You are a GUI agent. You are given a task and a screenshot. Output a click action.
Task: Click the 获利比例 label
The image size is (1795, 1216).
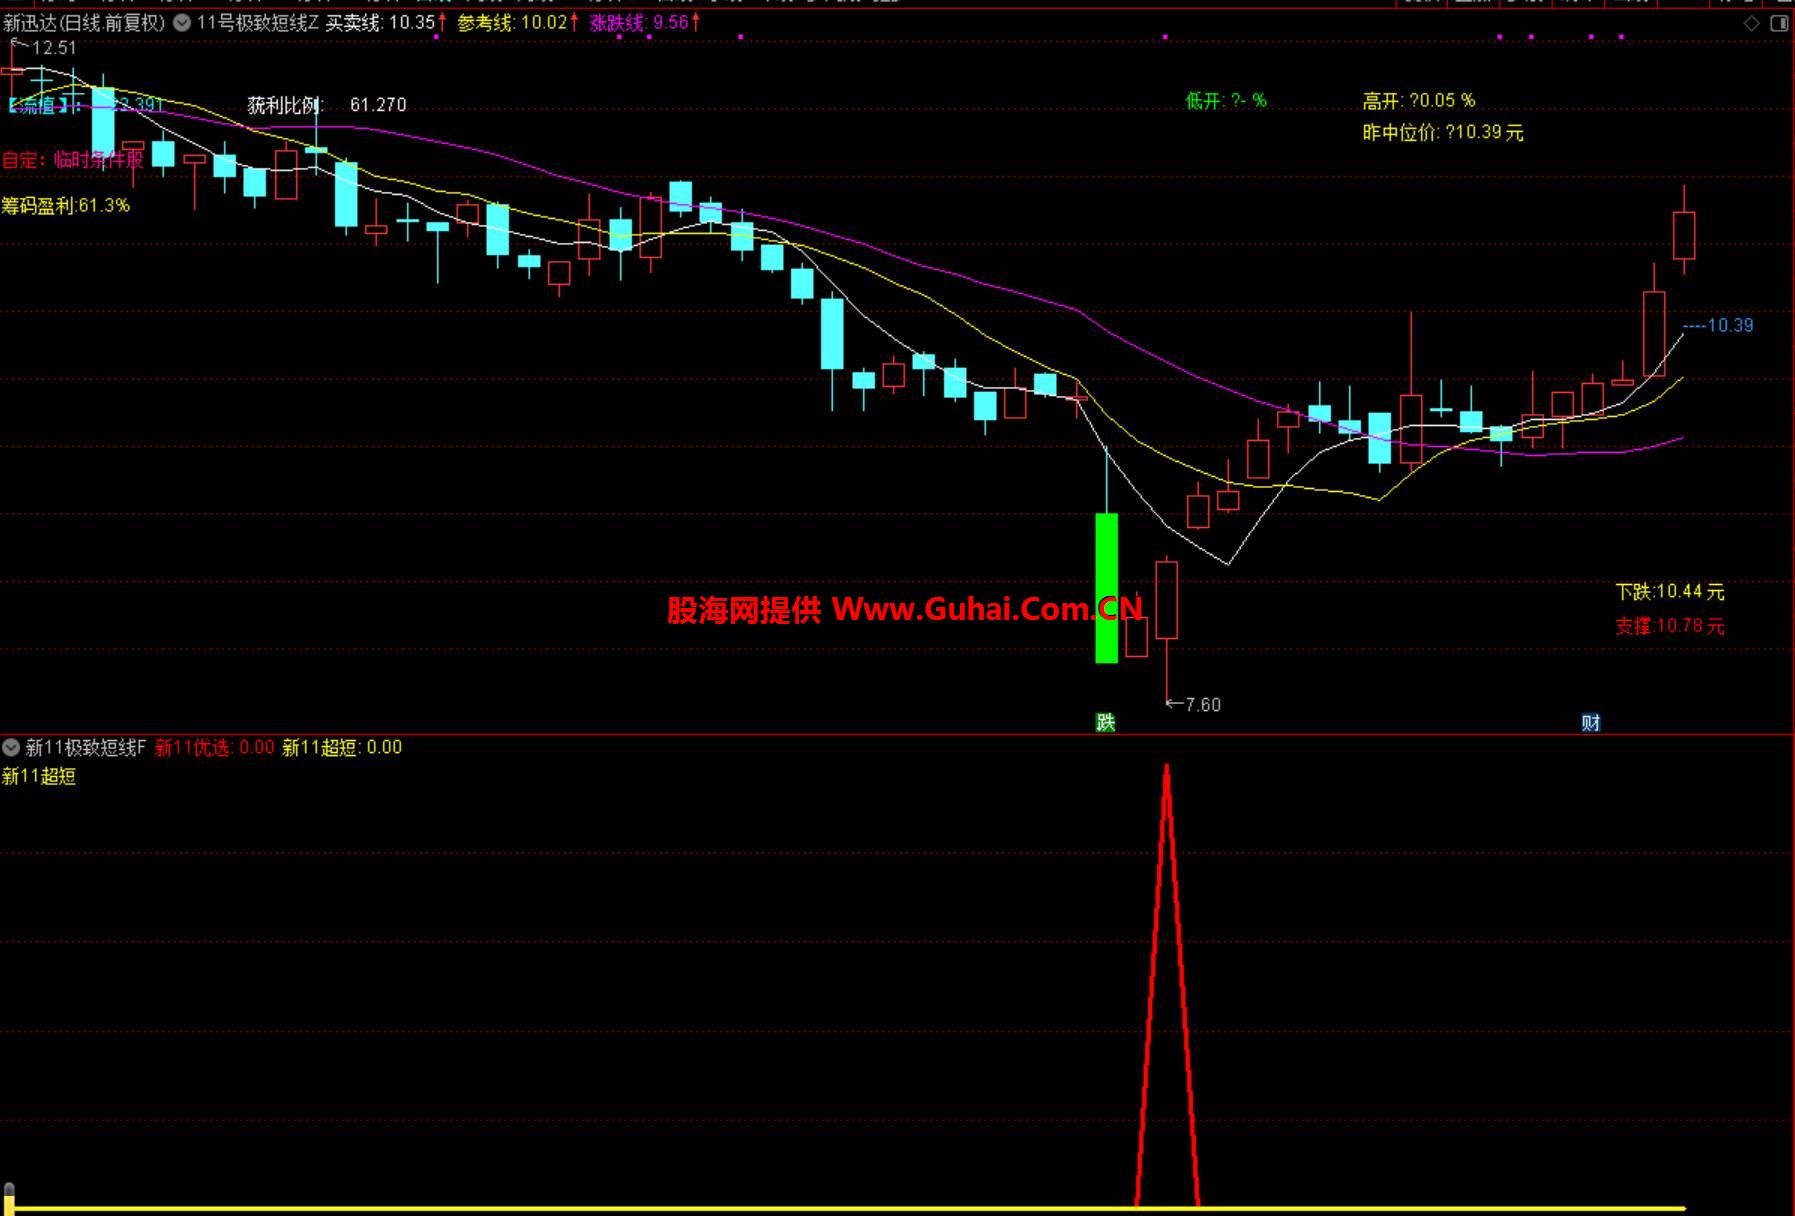(x=286, y=105)
